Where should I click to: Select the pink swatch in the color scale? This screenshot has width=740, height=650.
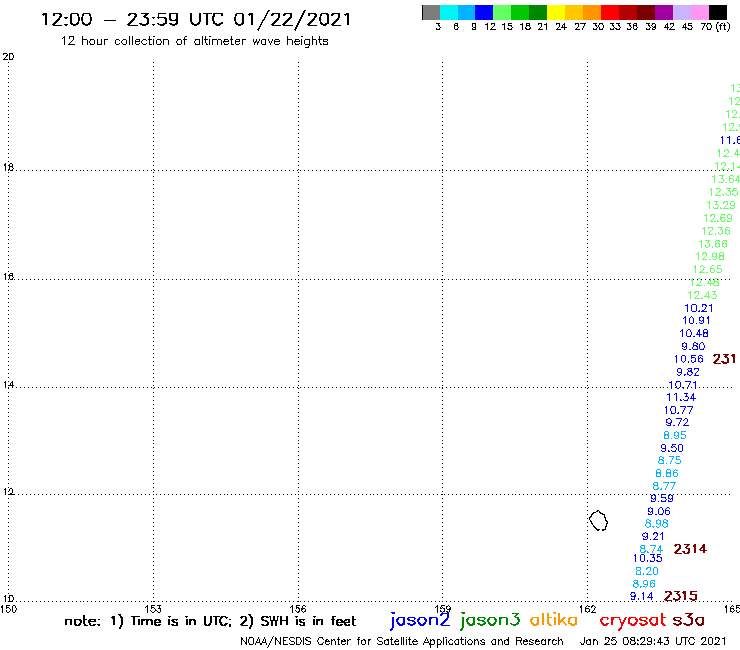[x=699, y=12]
